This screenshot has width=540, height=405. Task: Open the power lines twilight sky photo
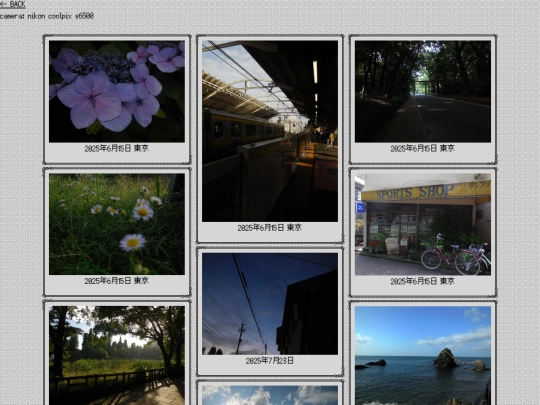point(270,304)
